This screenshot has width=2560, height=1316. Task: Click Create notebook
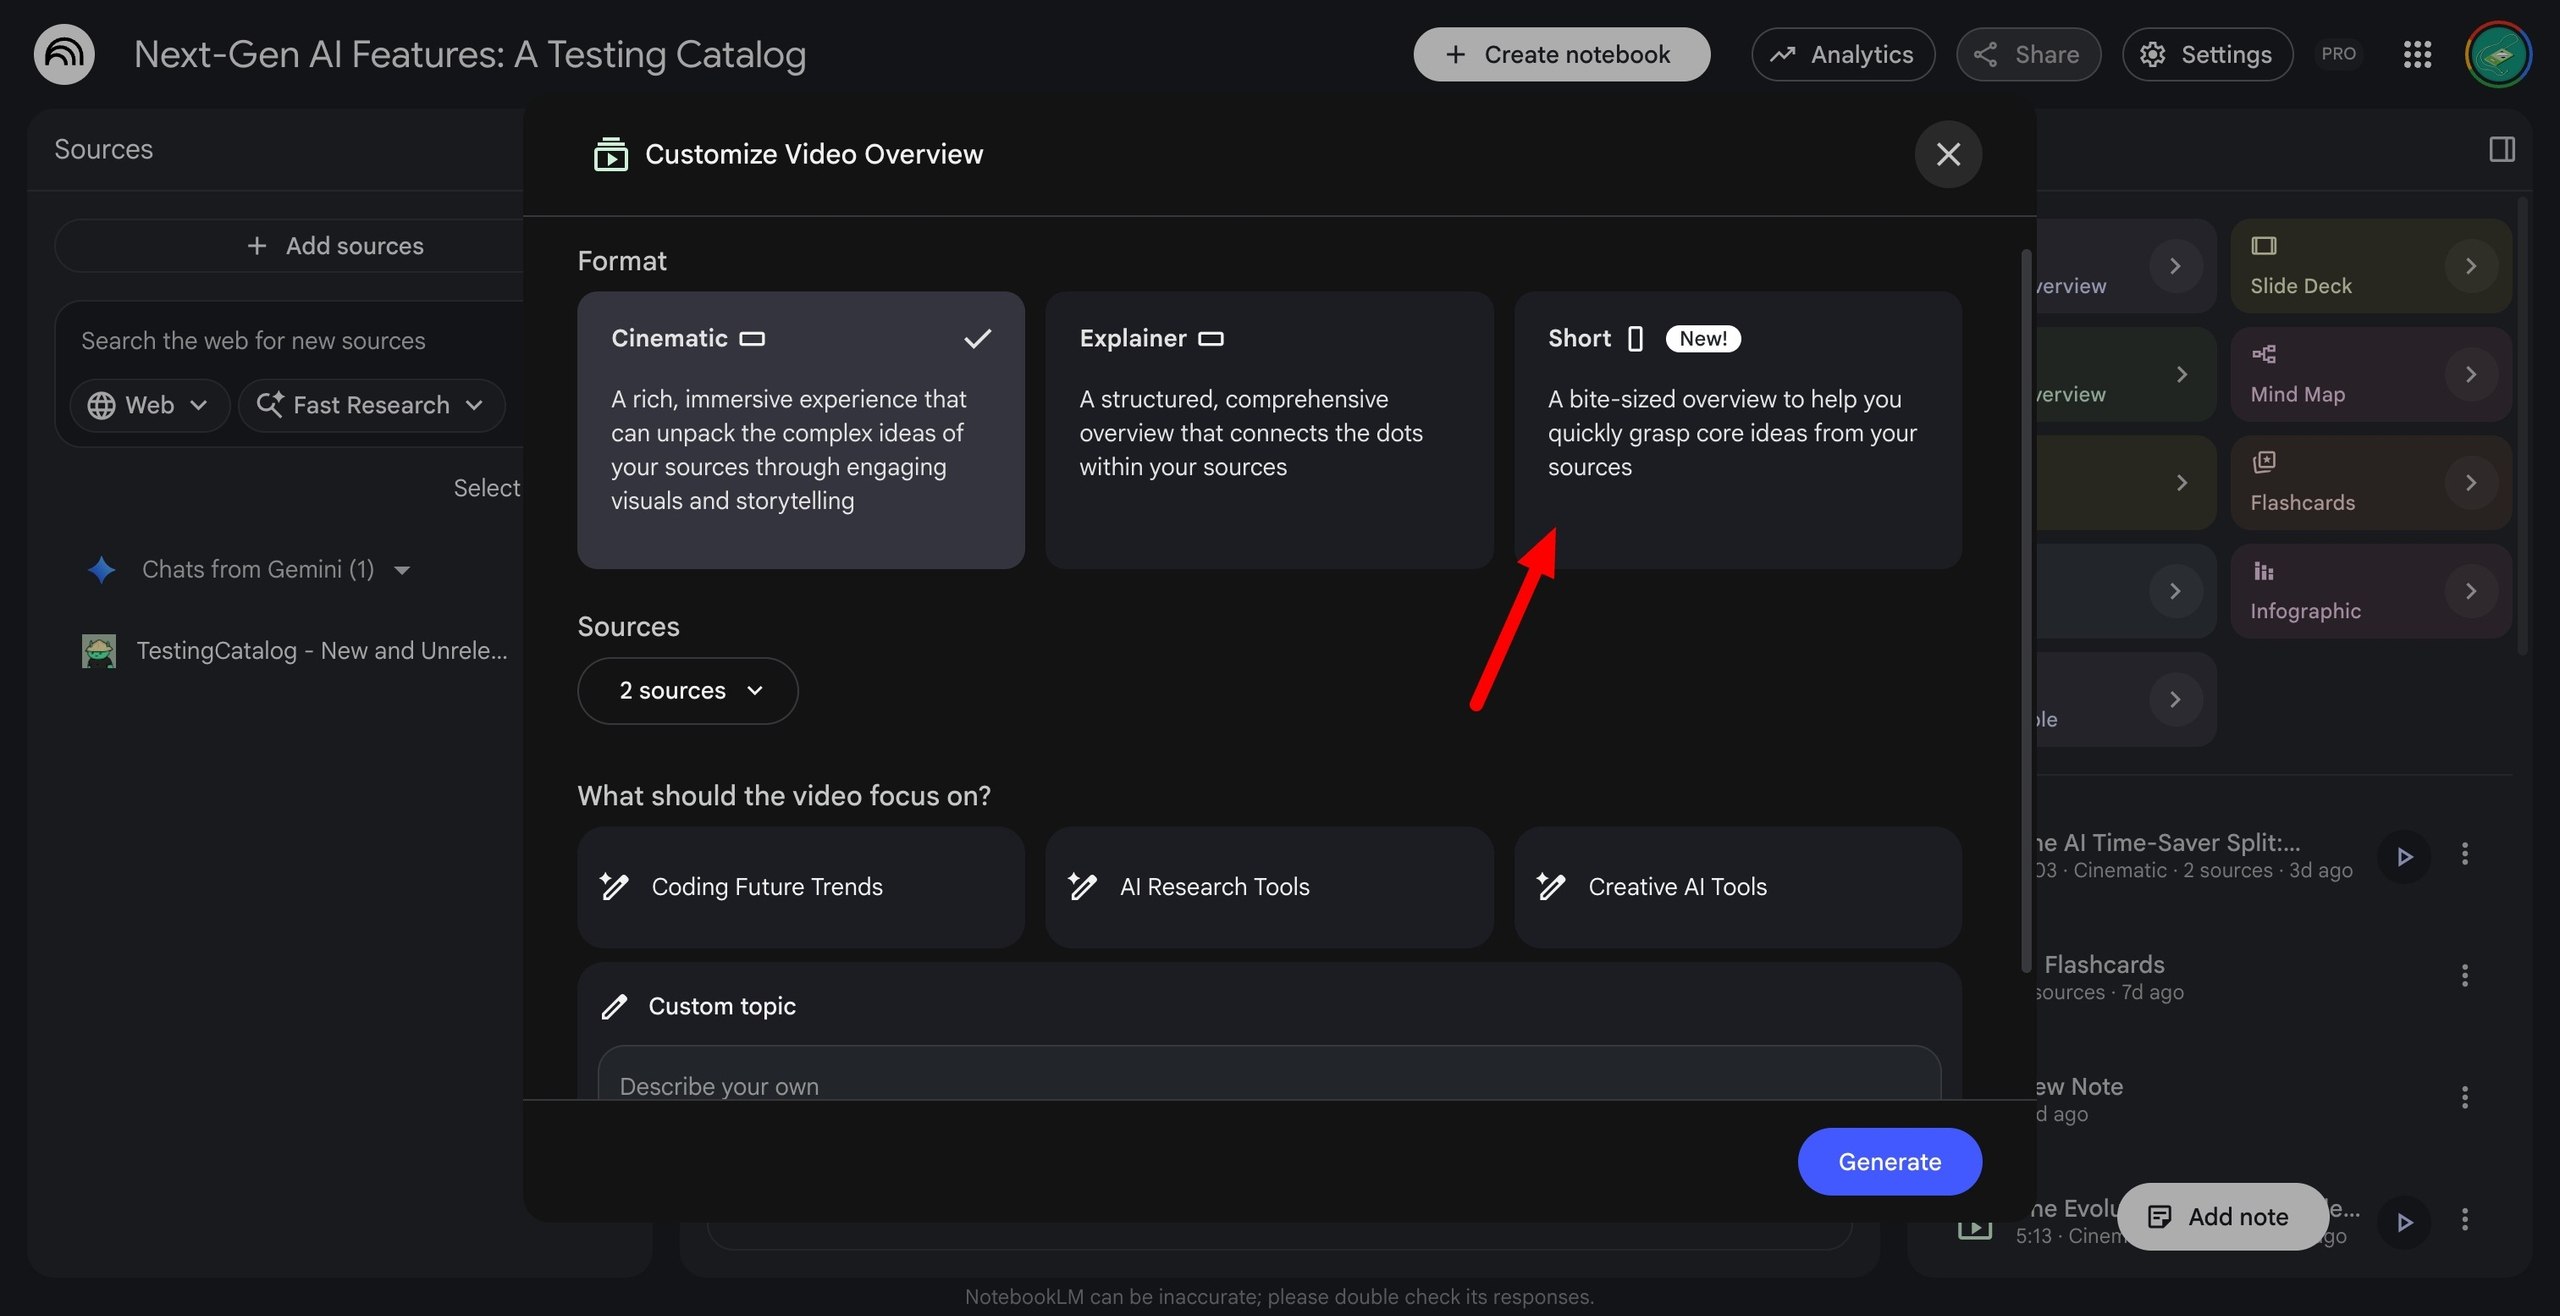[1561, 54]
